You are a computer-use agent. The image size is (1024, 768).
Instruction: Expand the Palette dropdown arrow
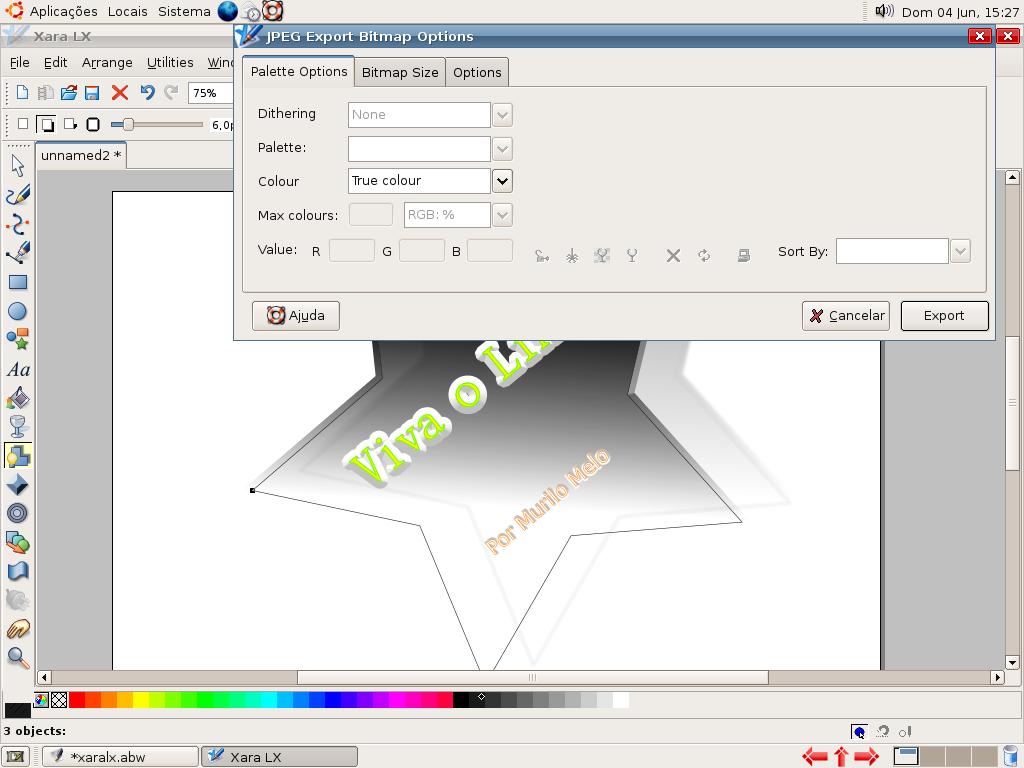pos(502,148)
